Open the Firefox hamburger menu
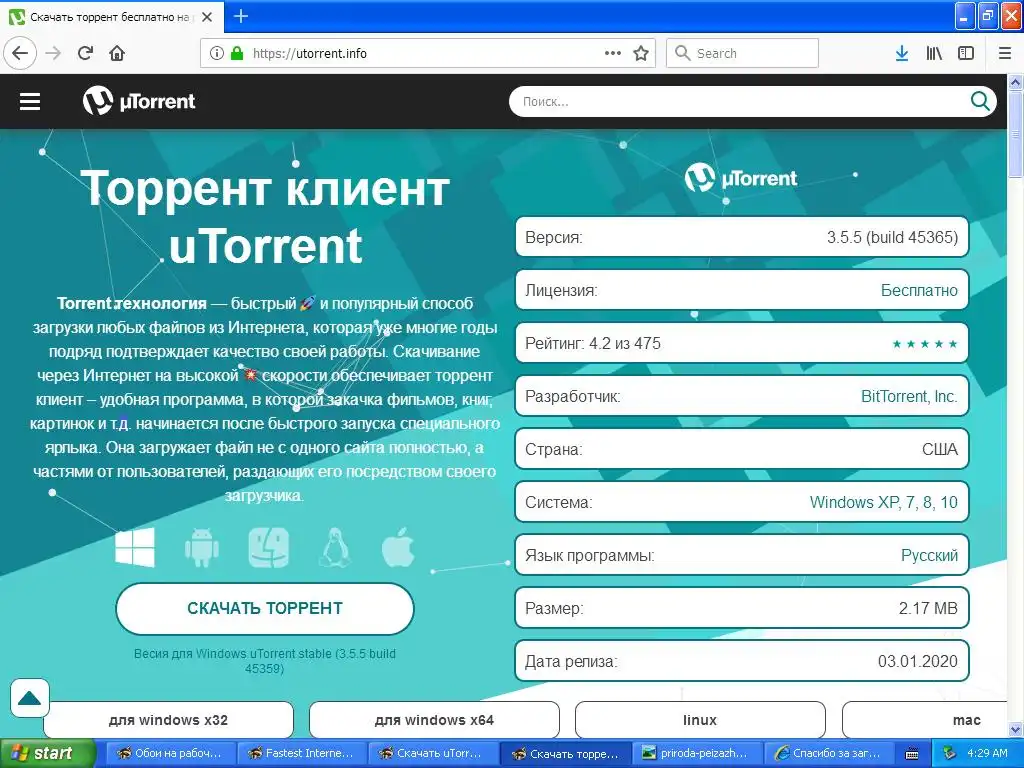 click(x=1004, y=53)
